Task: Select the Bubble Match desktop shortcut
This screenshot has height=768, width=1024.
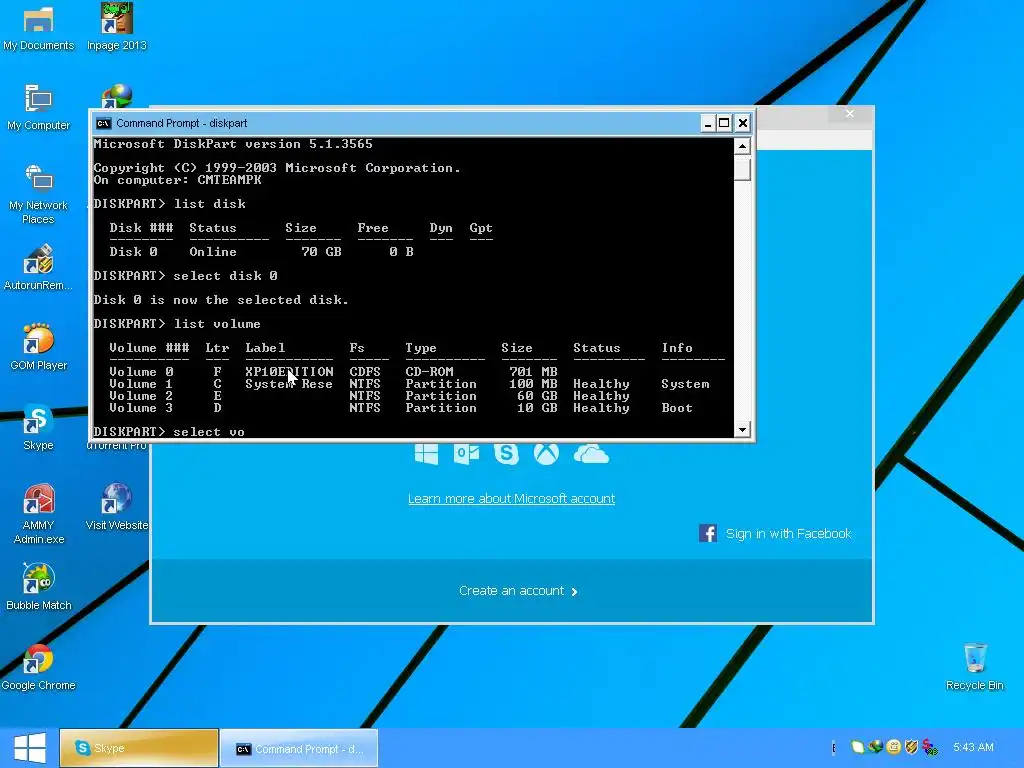Action: click(38, 586)
